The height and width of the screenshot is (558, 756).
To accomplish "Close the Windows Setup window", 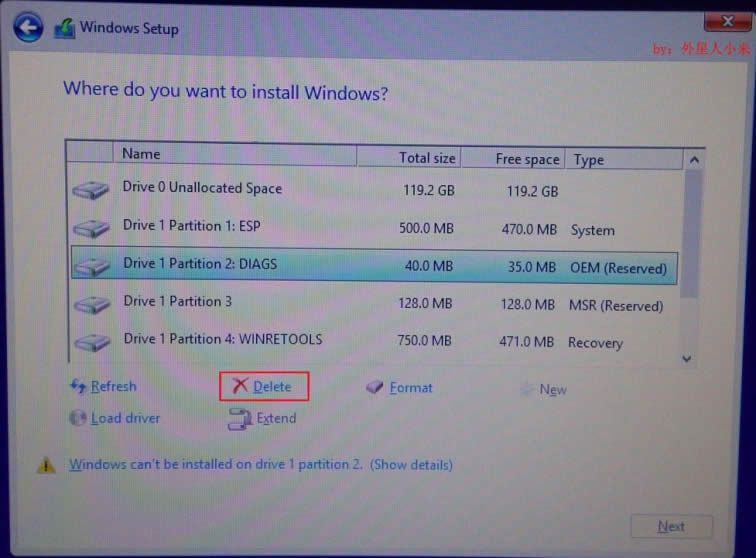I will (x=727, y=20).
